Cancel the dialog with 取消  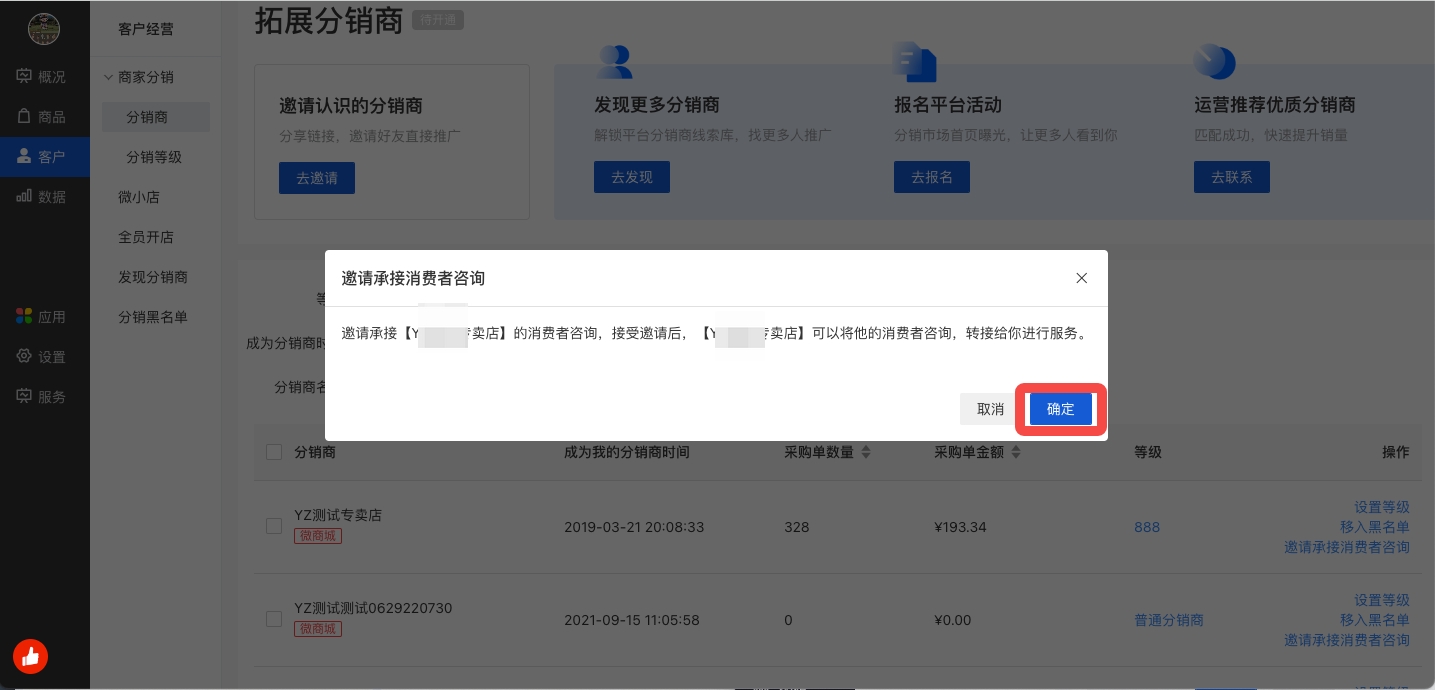[x=990, y=409]
